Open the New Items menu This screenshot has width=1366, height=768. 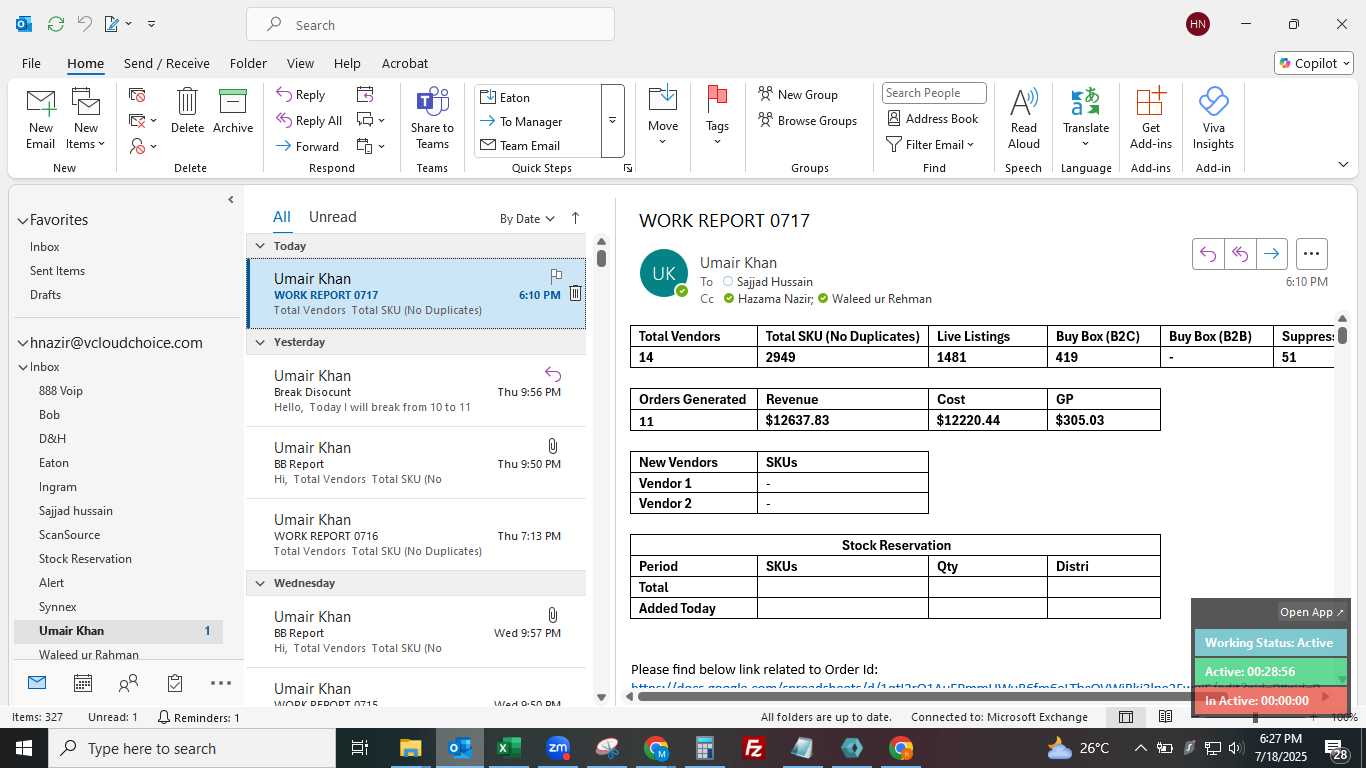[86, 119]
